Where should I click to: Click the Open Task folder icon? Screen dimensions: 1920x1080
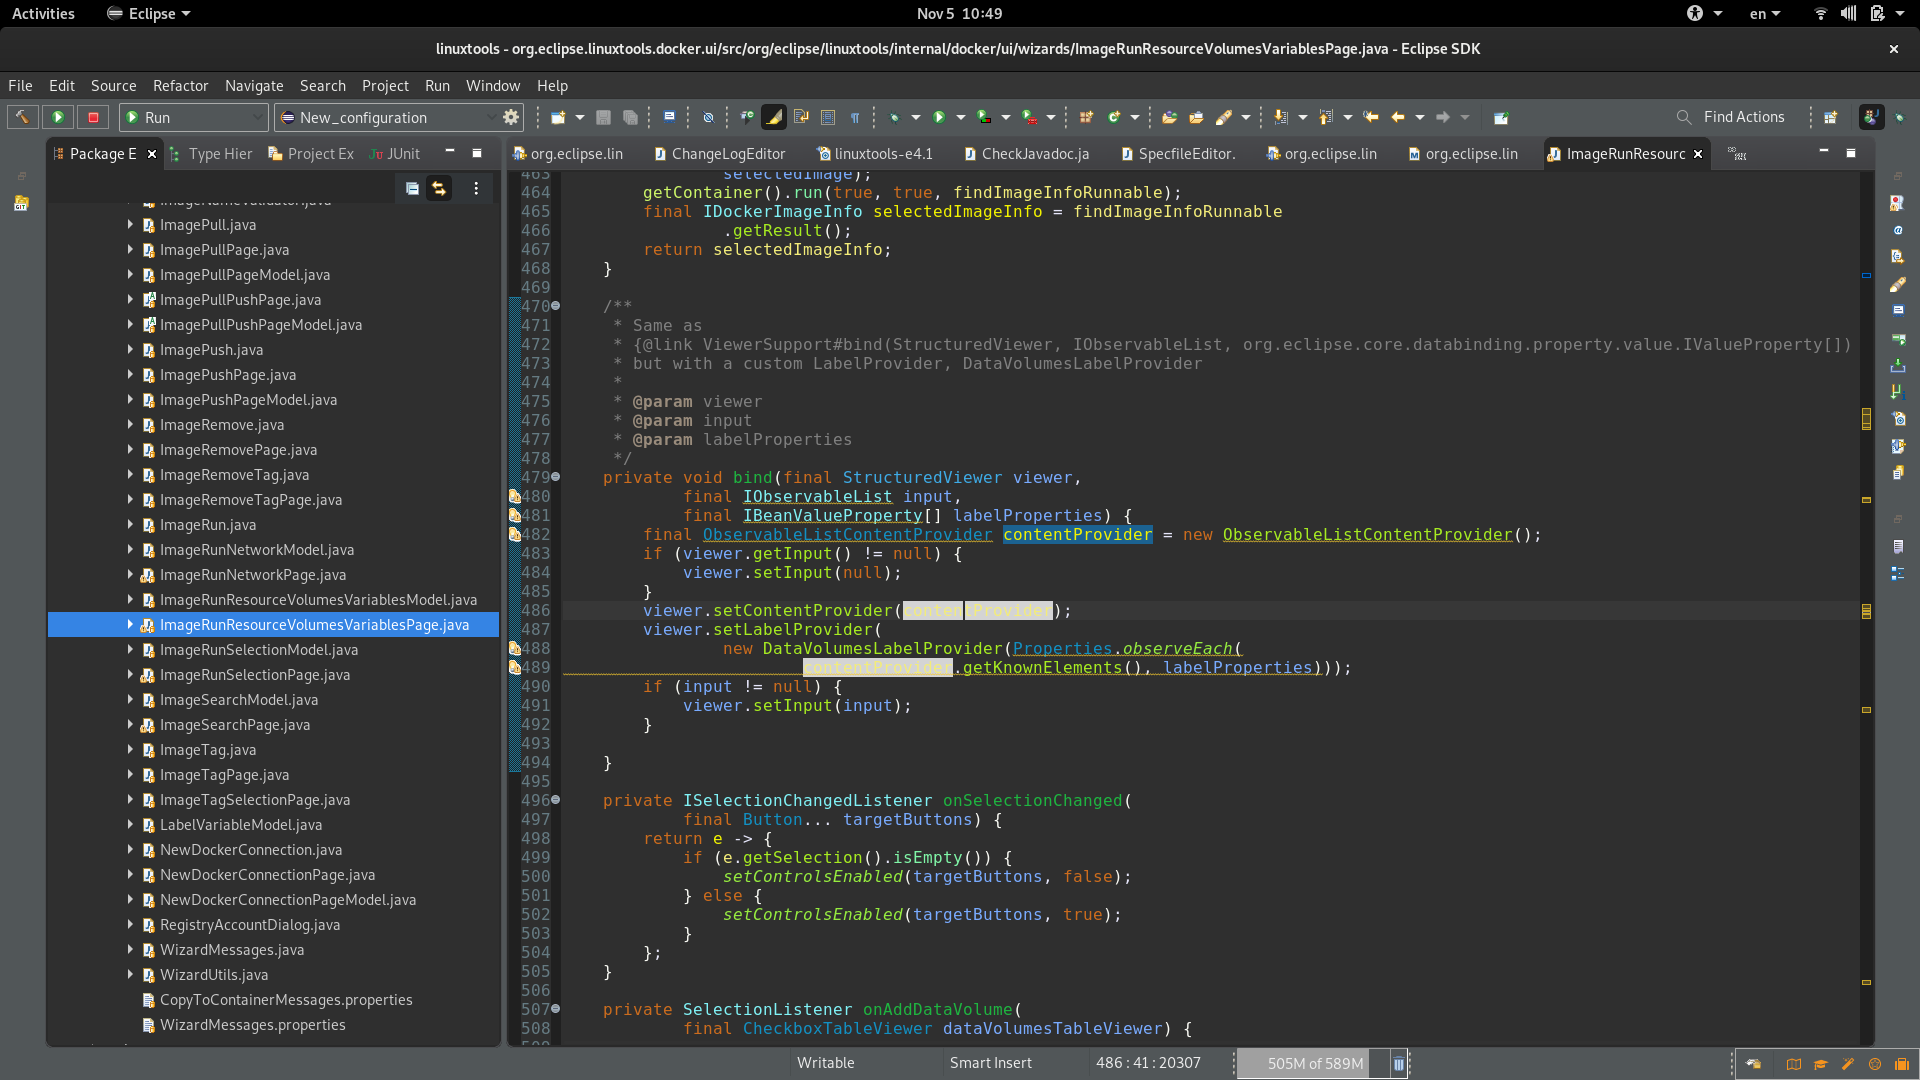1196,117
